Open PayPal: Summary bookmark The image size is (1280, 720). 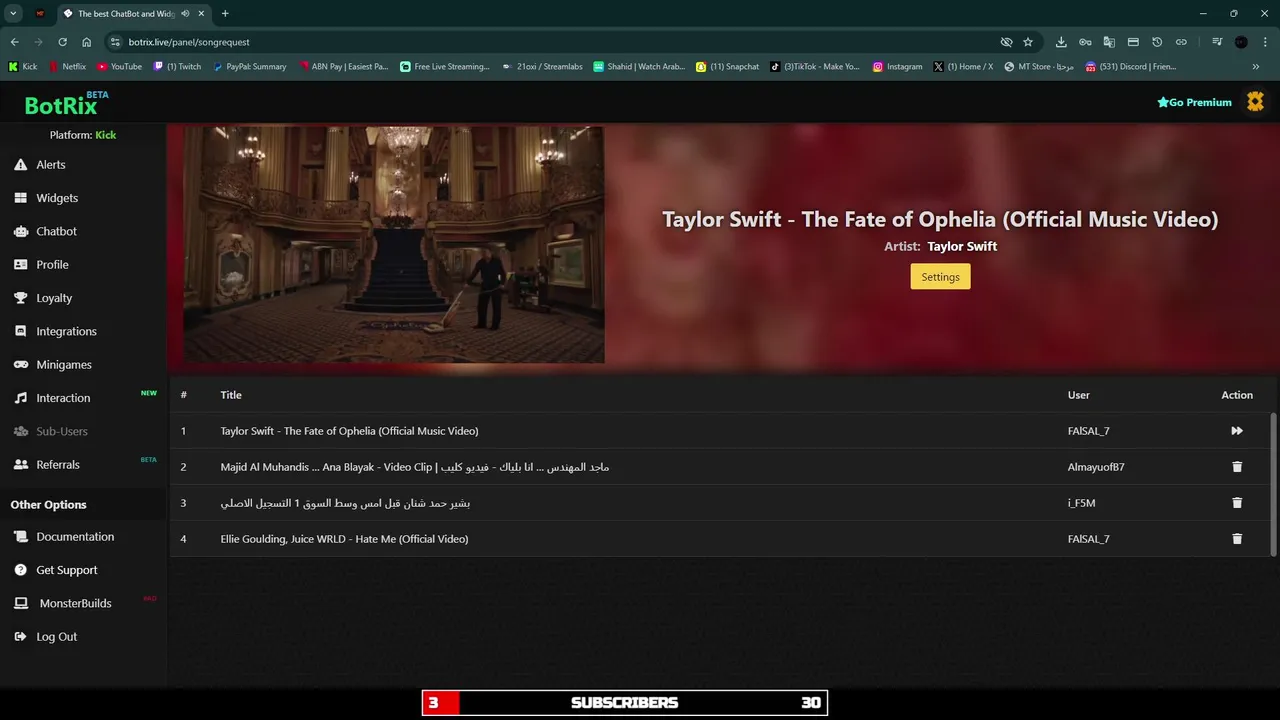(250, 67)
